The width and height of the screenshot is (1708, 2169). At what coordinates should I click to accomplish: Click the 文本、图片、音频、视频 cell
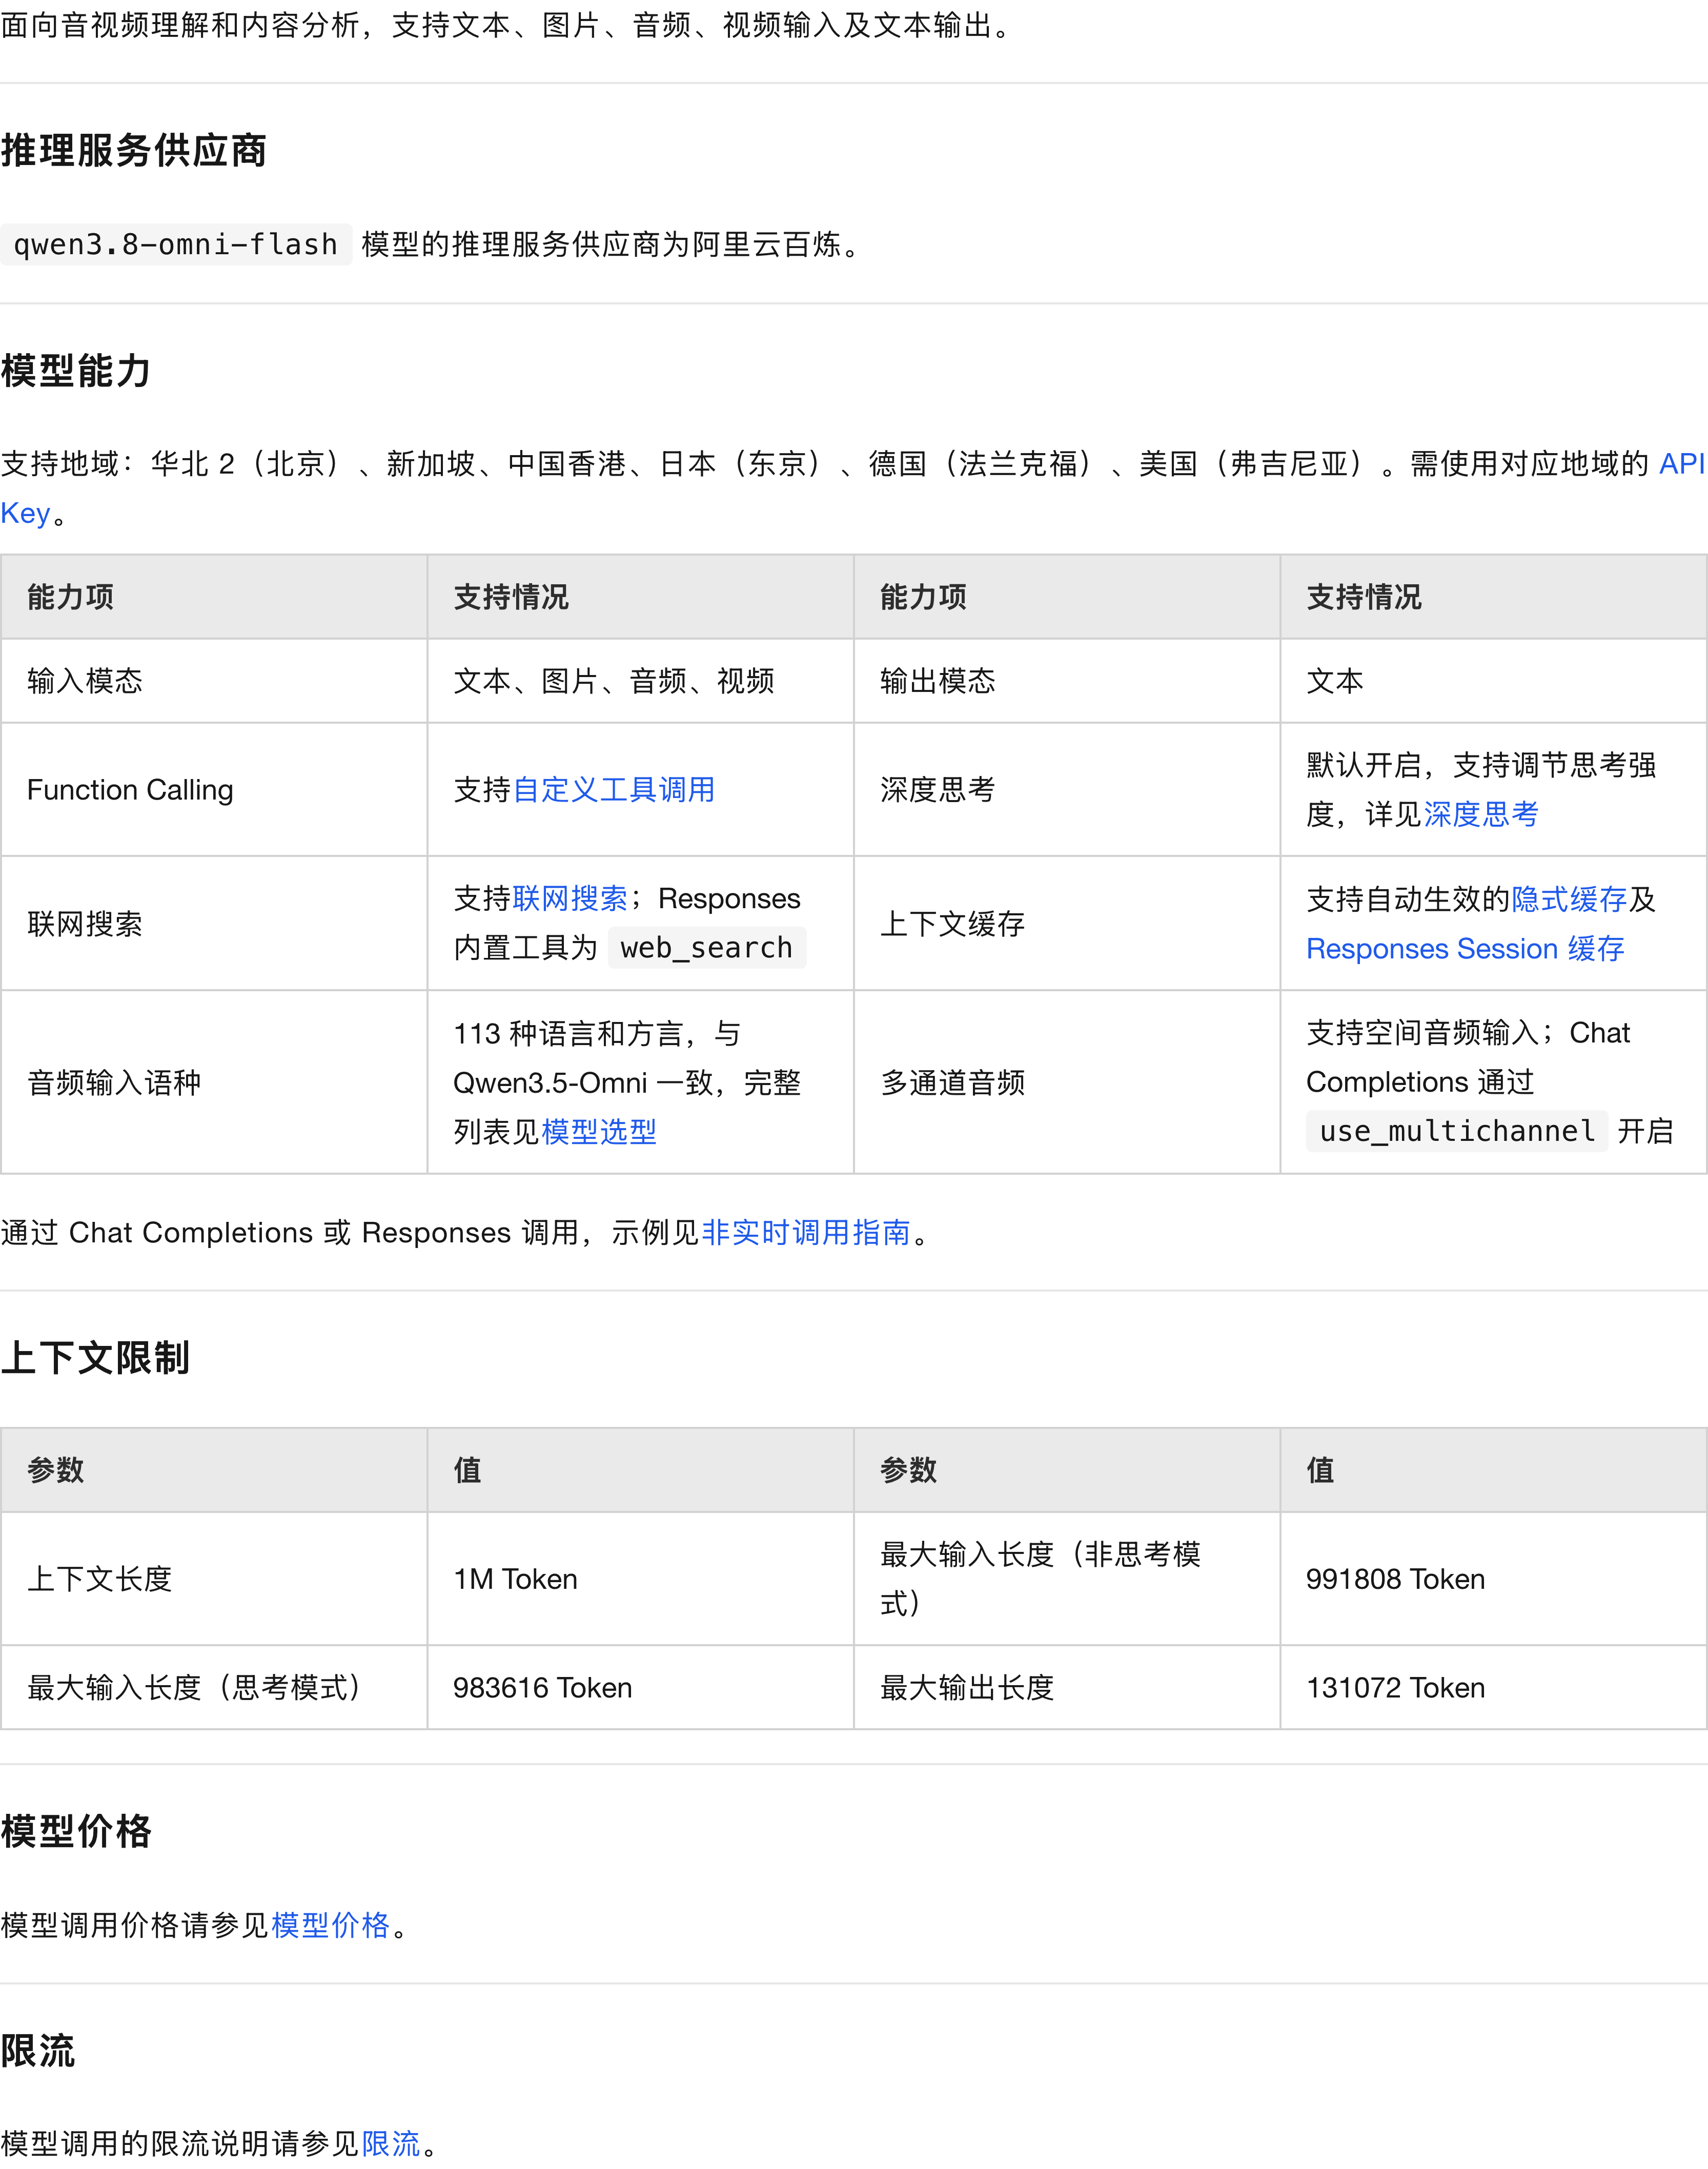tap(640, 681)
